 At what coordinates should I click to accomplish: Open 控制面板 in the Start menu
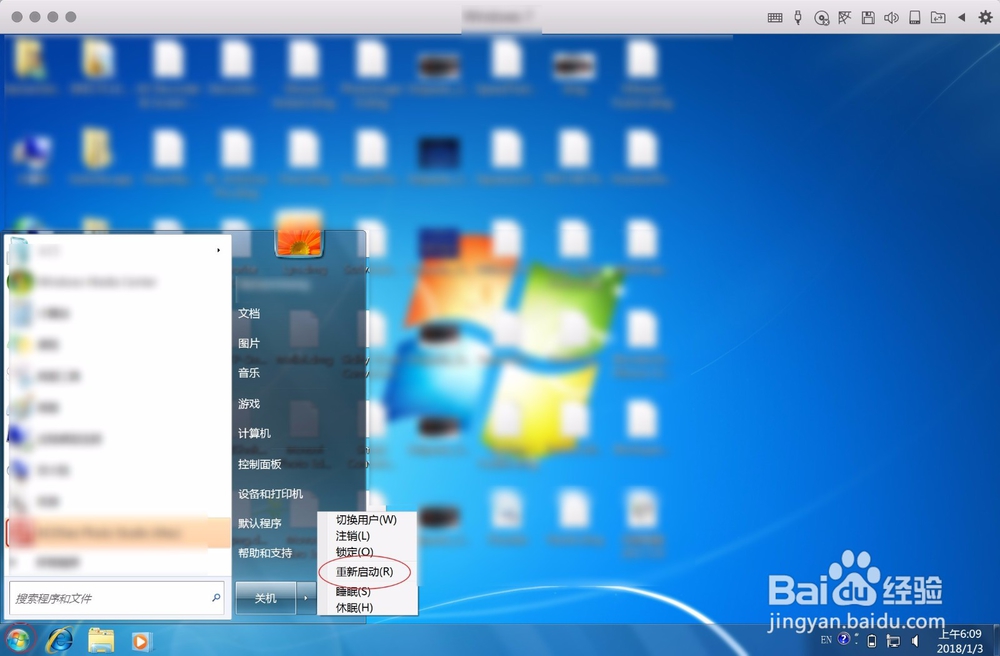pyautogui.click(x=260, y=463)
